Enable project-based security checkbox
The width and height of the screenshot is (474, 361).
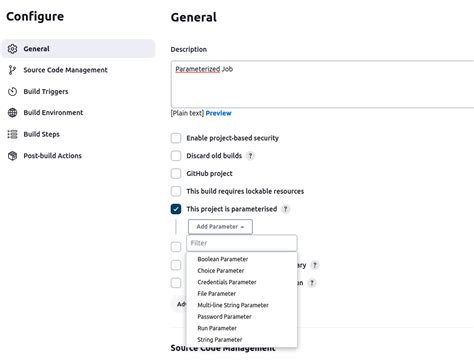176,138
